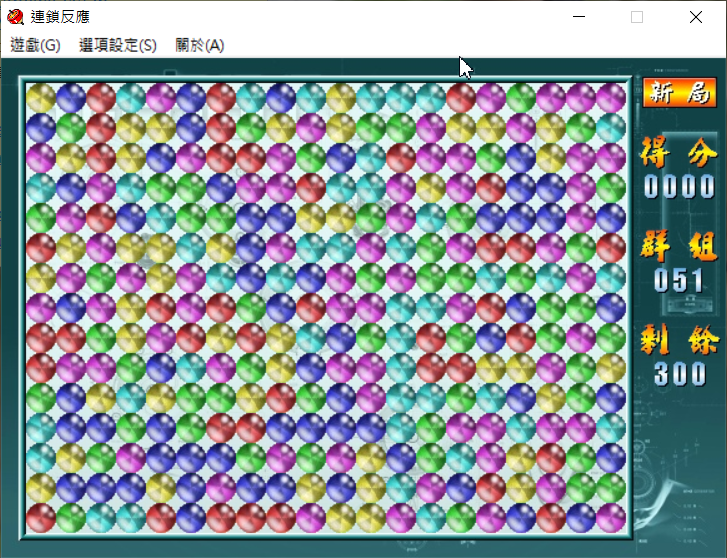The image size is (727, 558).
Task: Select the only green ball in the top row
Action: 521,98
